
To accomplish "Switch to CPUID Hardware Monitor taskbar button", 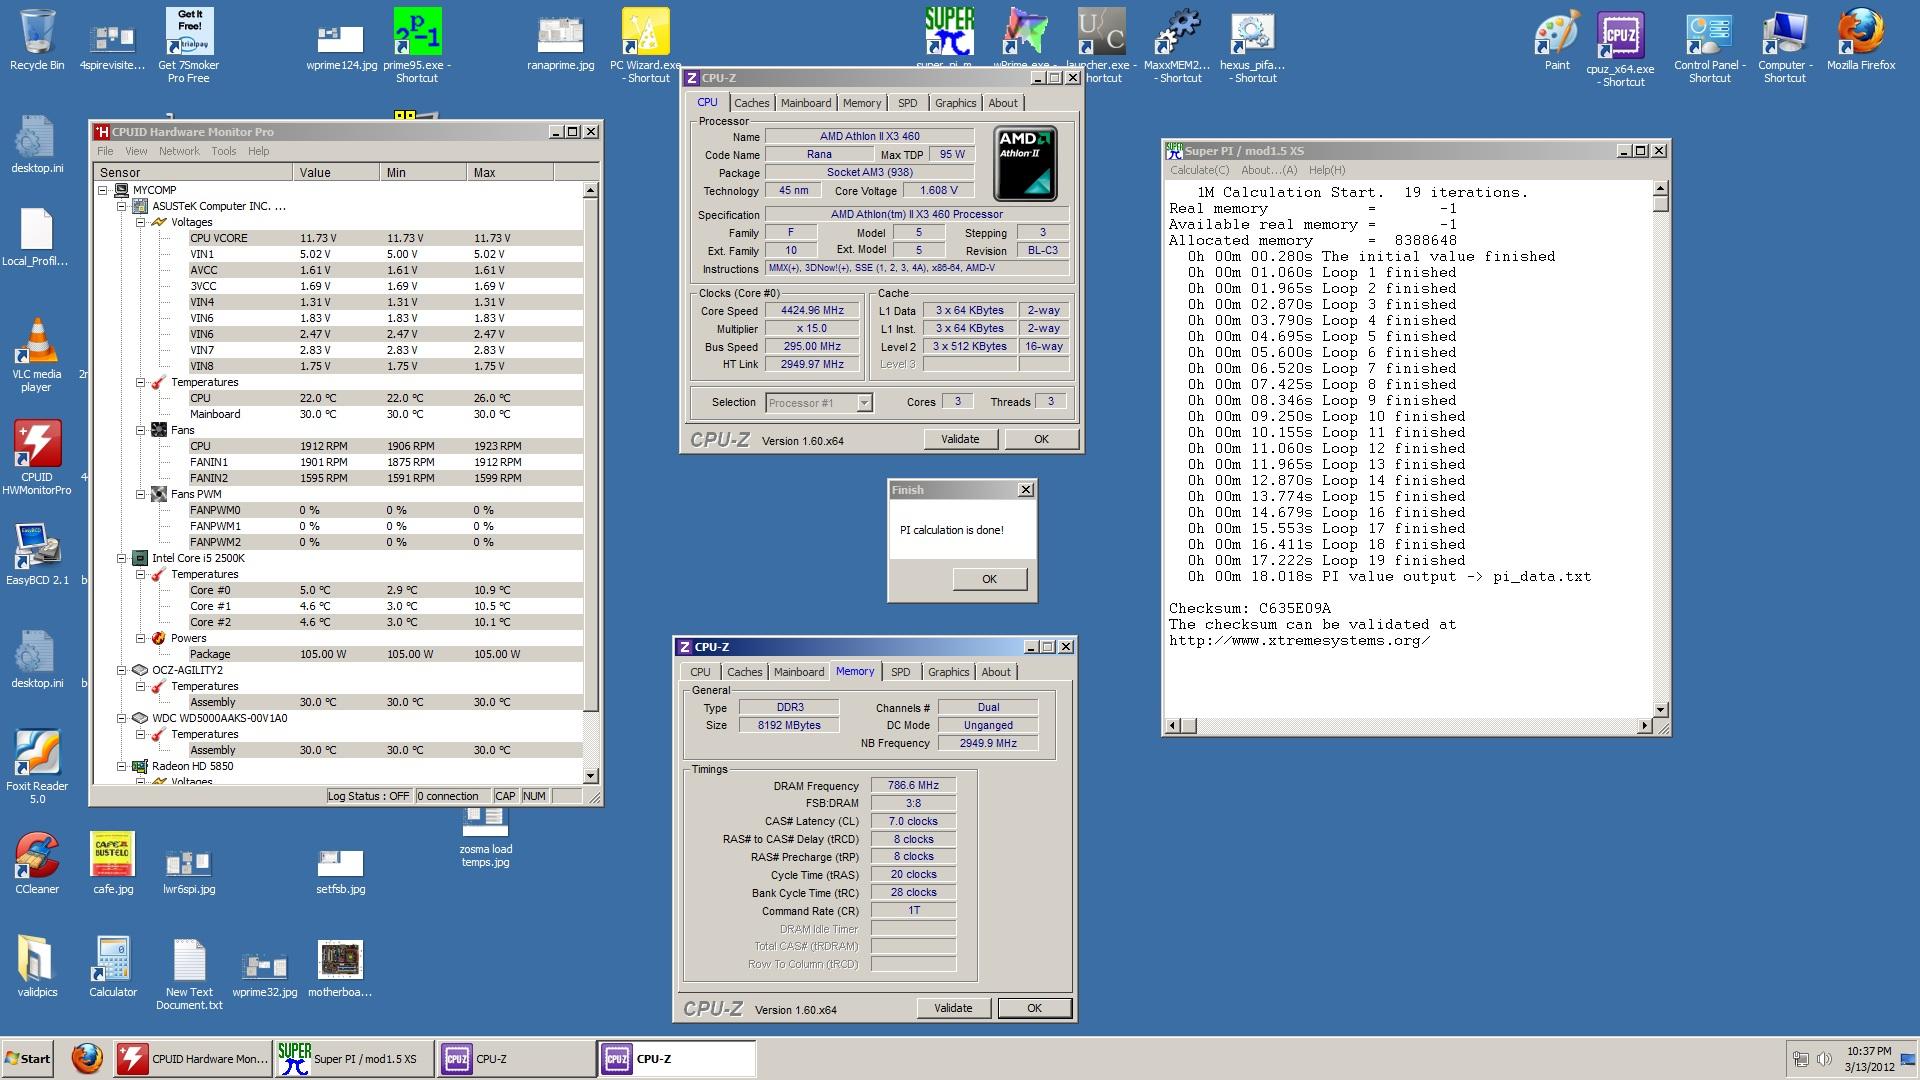I will (193, 1058).
